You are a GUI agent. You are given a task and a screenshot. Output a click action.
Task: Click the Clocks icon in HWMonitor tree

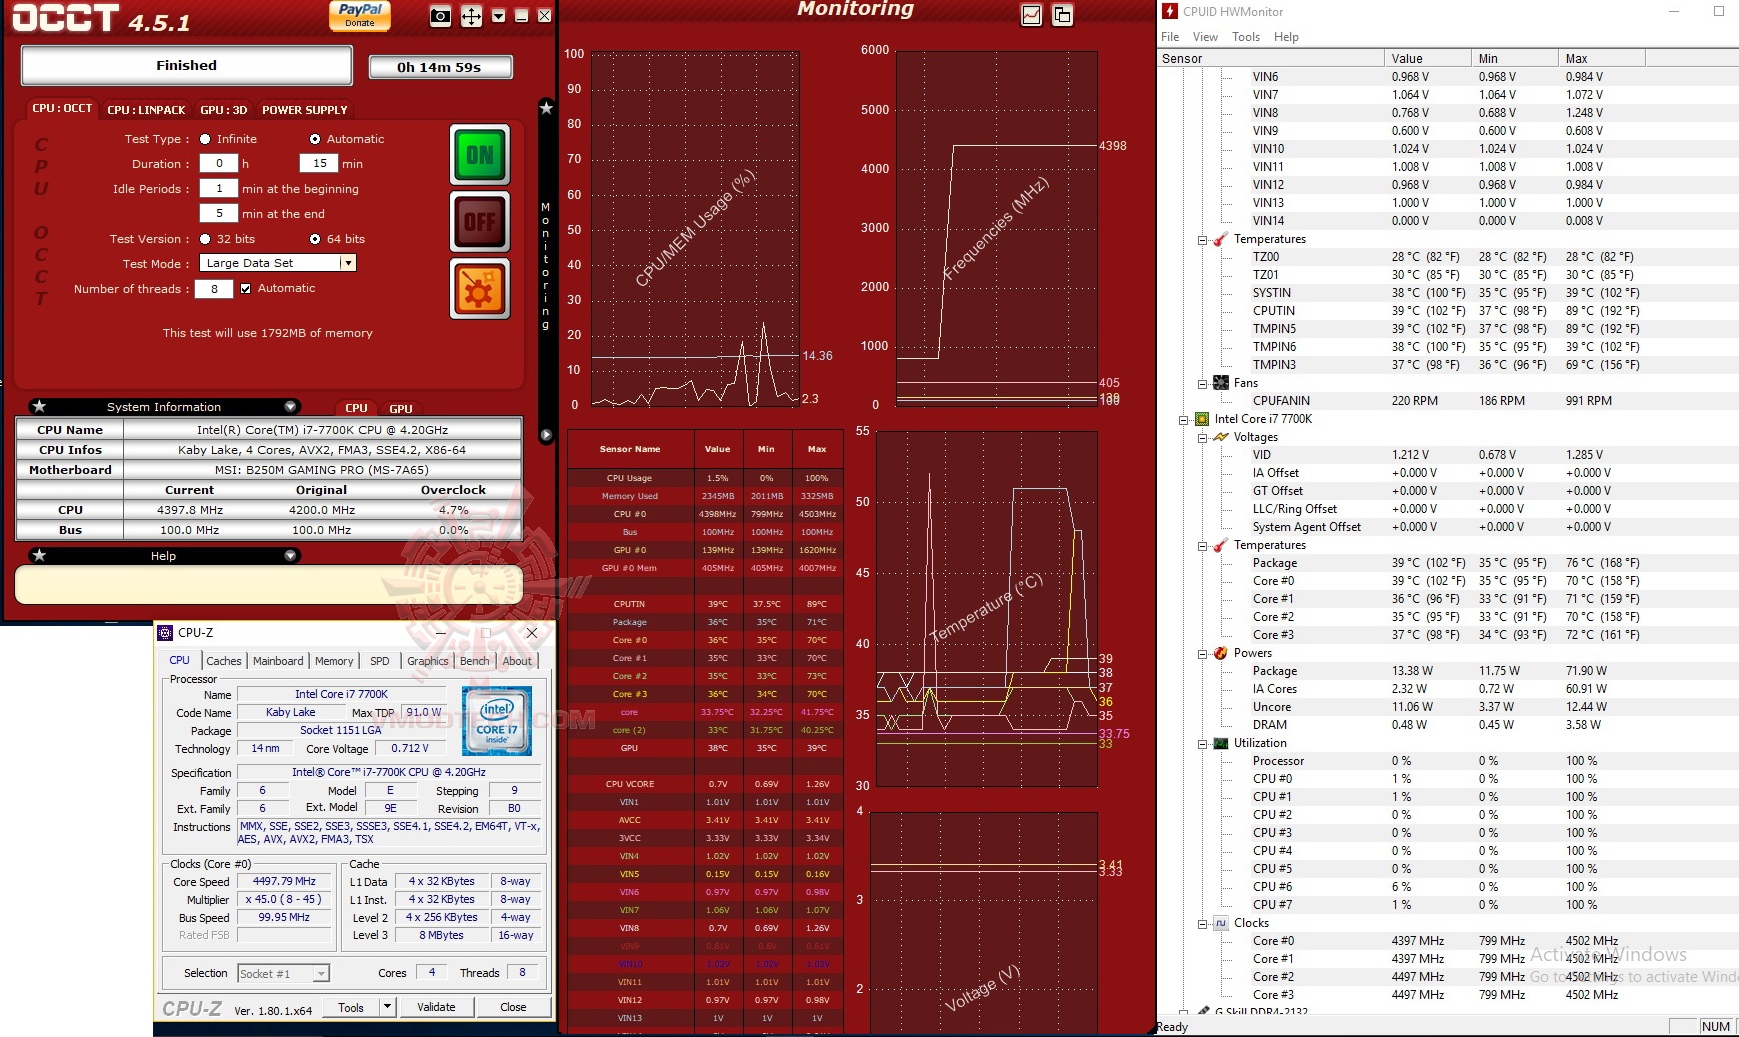[1221, 923]
